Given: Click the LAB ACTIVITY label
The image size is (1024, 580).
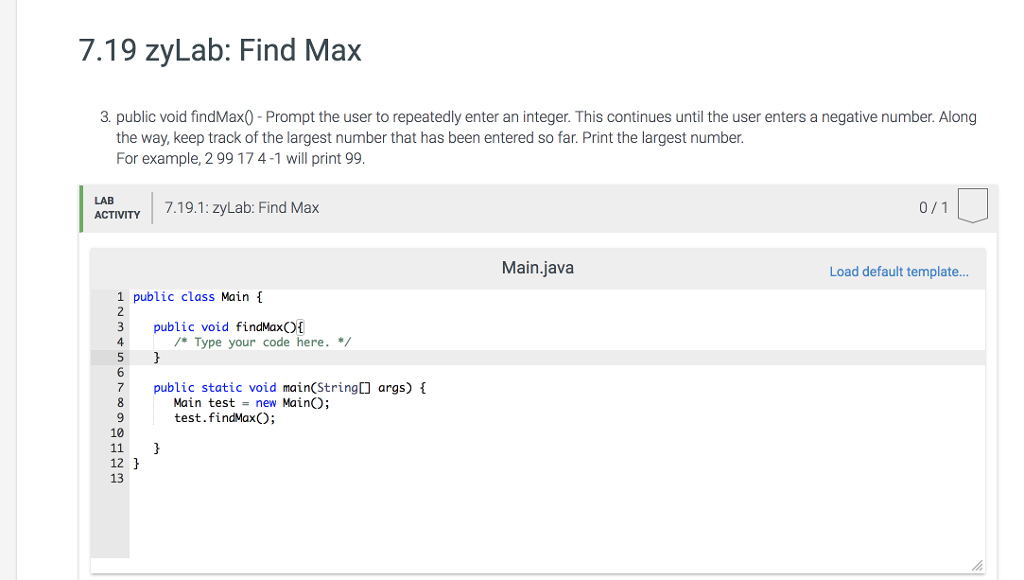Looking at the screenshot, I should coord(116,207).
